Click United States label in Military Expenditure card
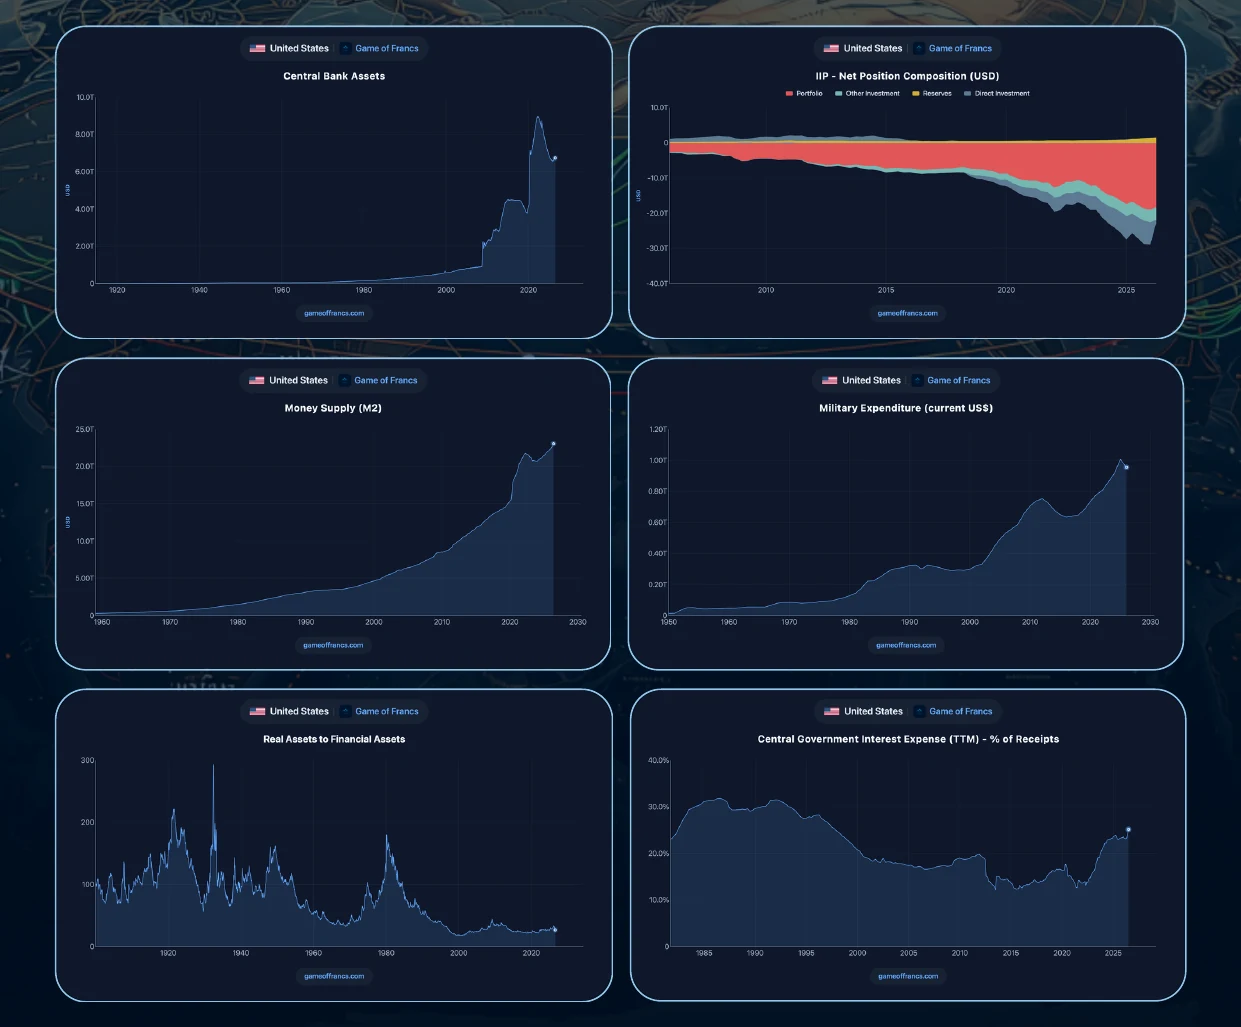The width and height of the screenshot is (1241, 1027). point(871,380)
